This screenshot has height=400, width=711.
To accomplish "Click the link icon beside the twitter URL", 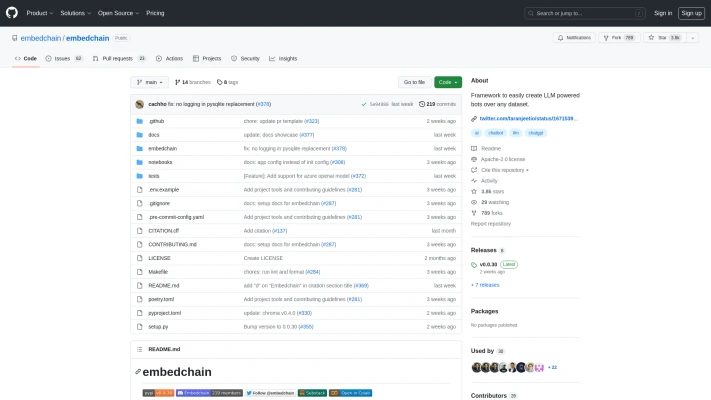I will click(x=474, y=119).
